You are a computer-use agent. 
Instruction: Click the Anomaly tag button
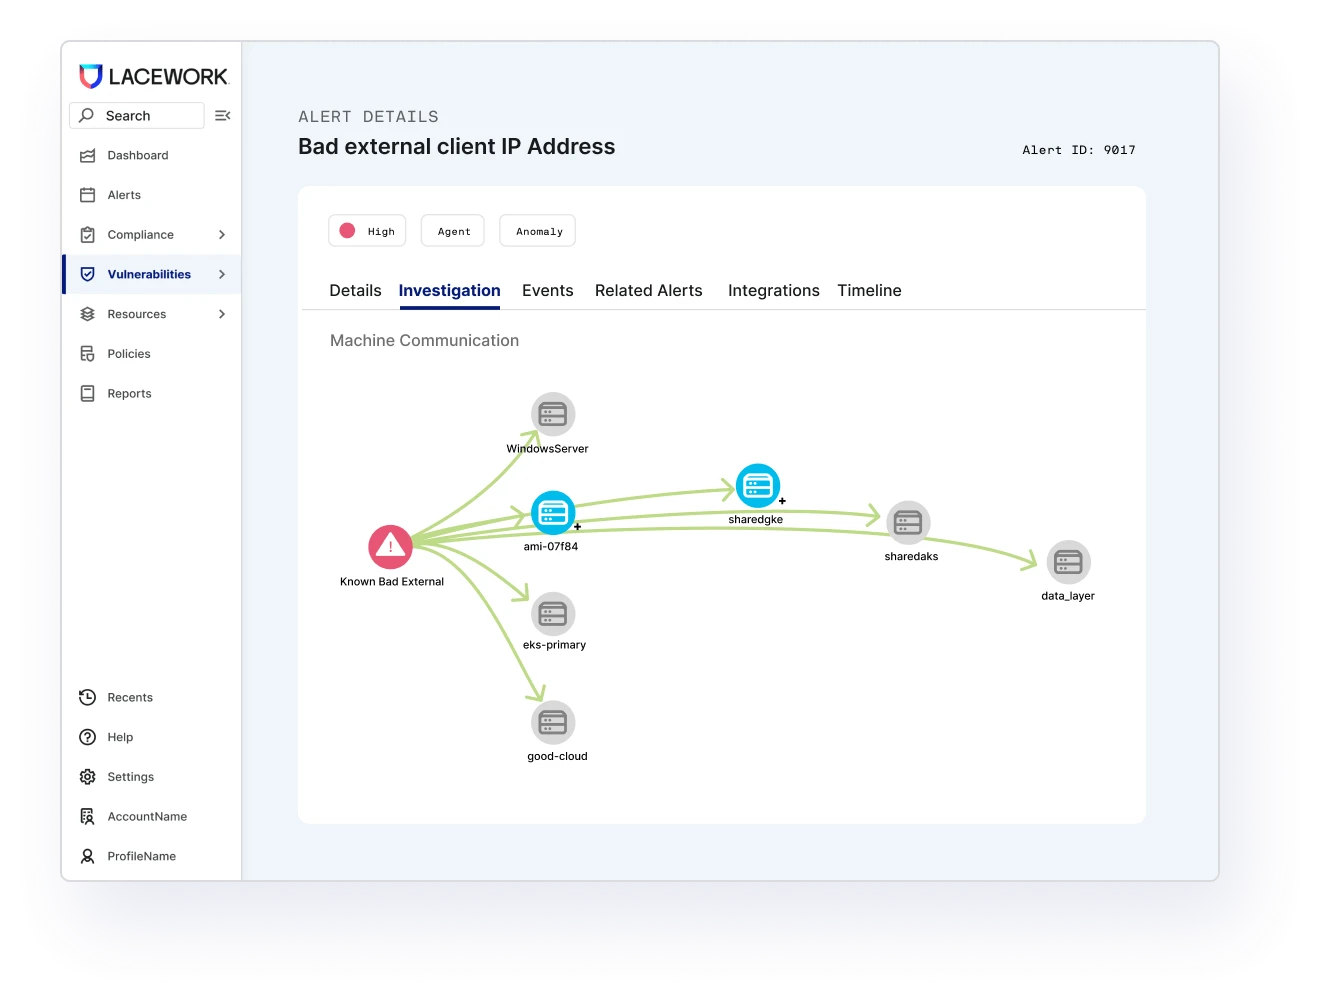click(538, 231)
